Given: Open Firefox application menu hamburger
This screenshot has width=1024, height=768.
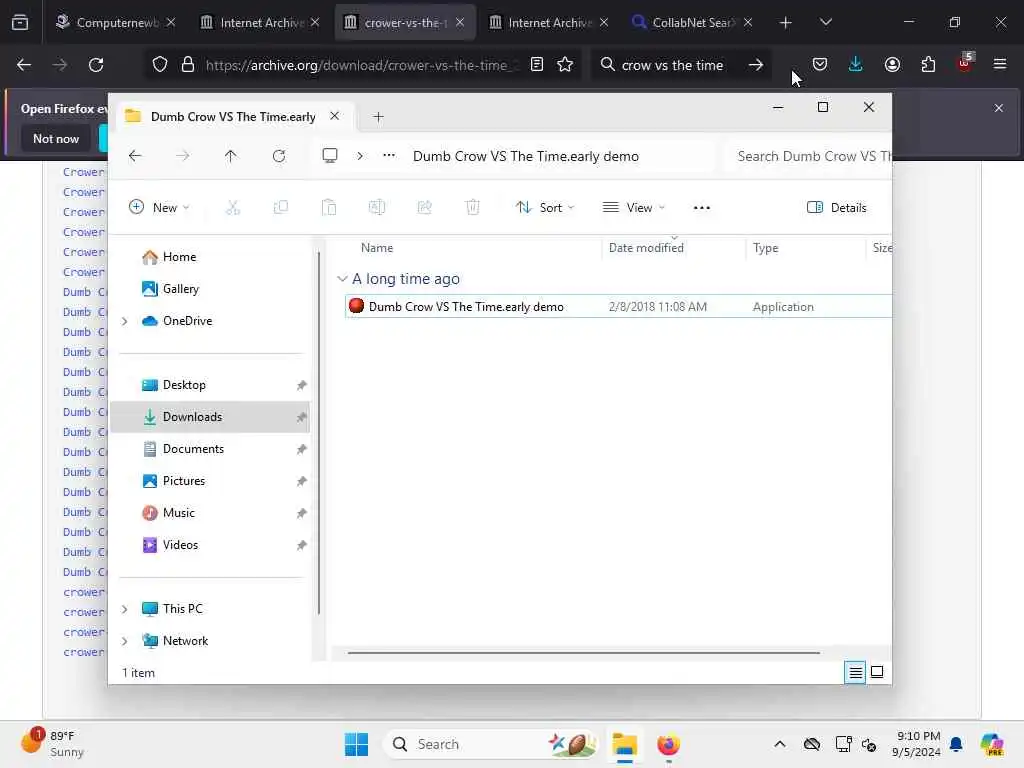Looking at the screenshot, I should pyautogui.click(x=1000, y=64).
